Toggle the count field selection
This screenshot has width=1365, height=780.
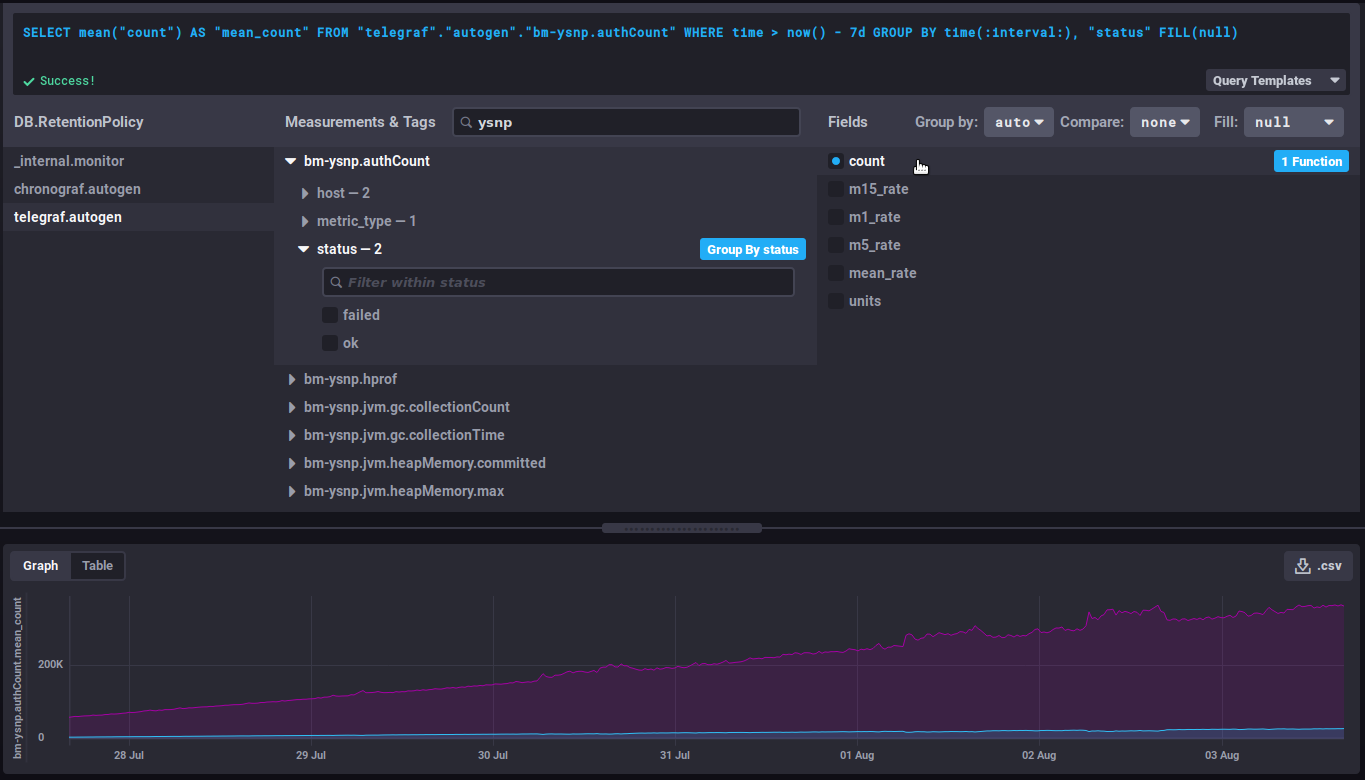tap(836, 161)
